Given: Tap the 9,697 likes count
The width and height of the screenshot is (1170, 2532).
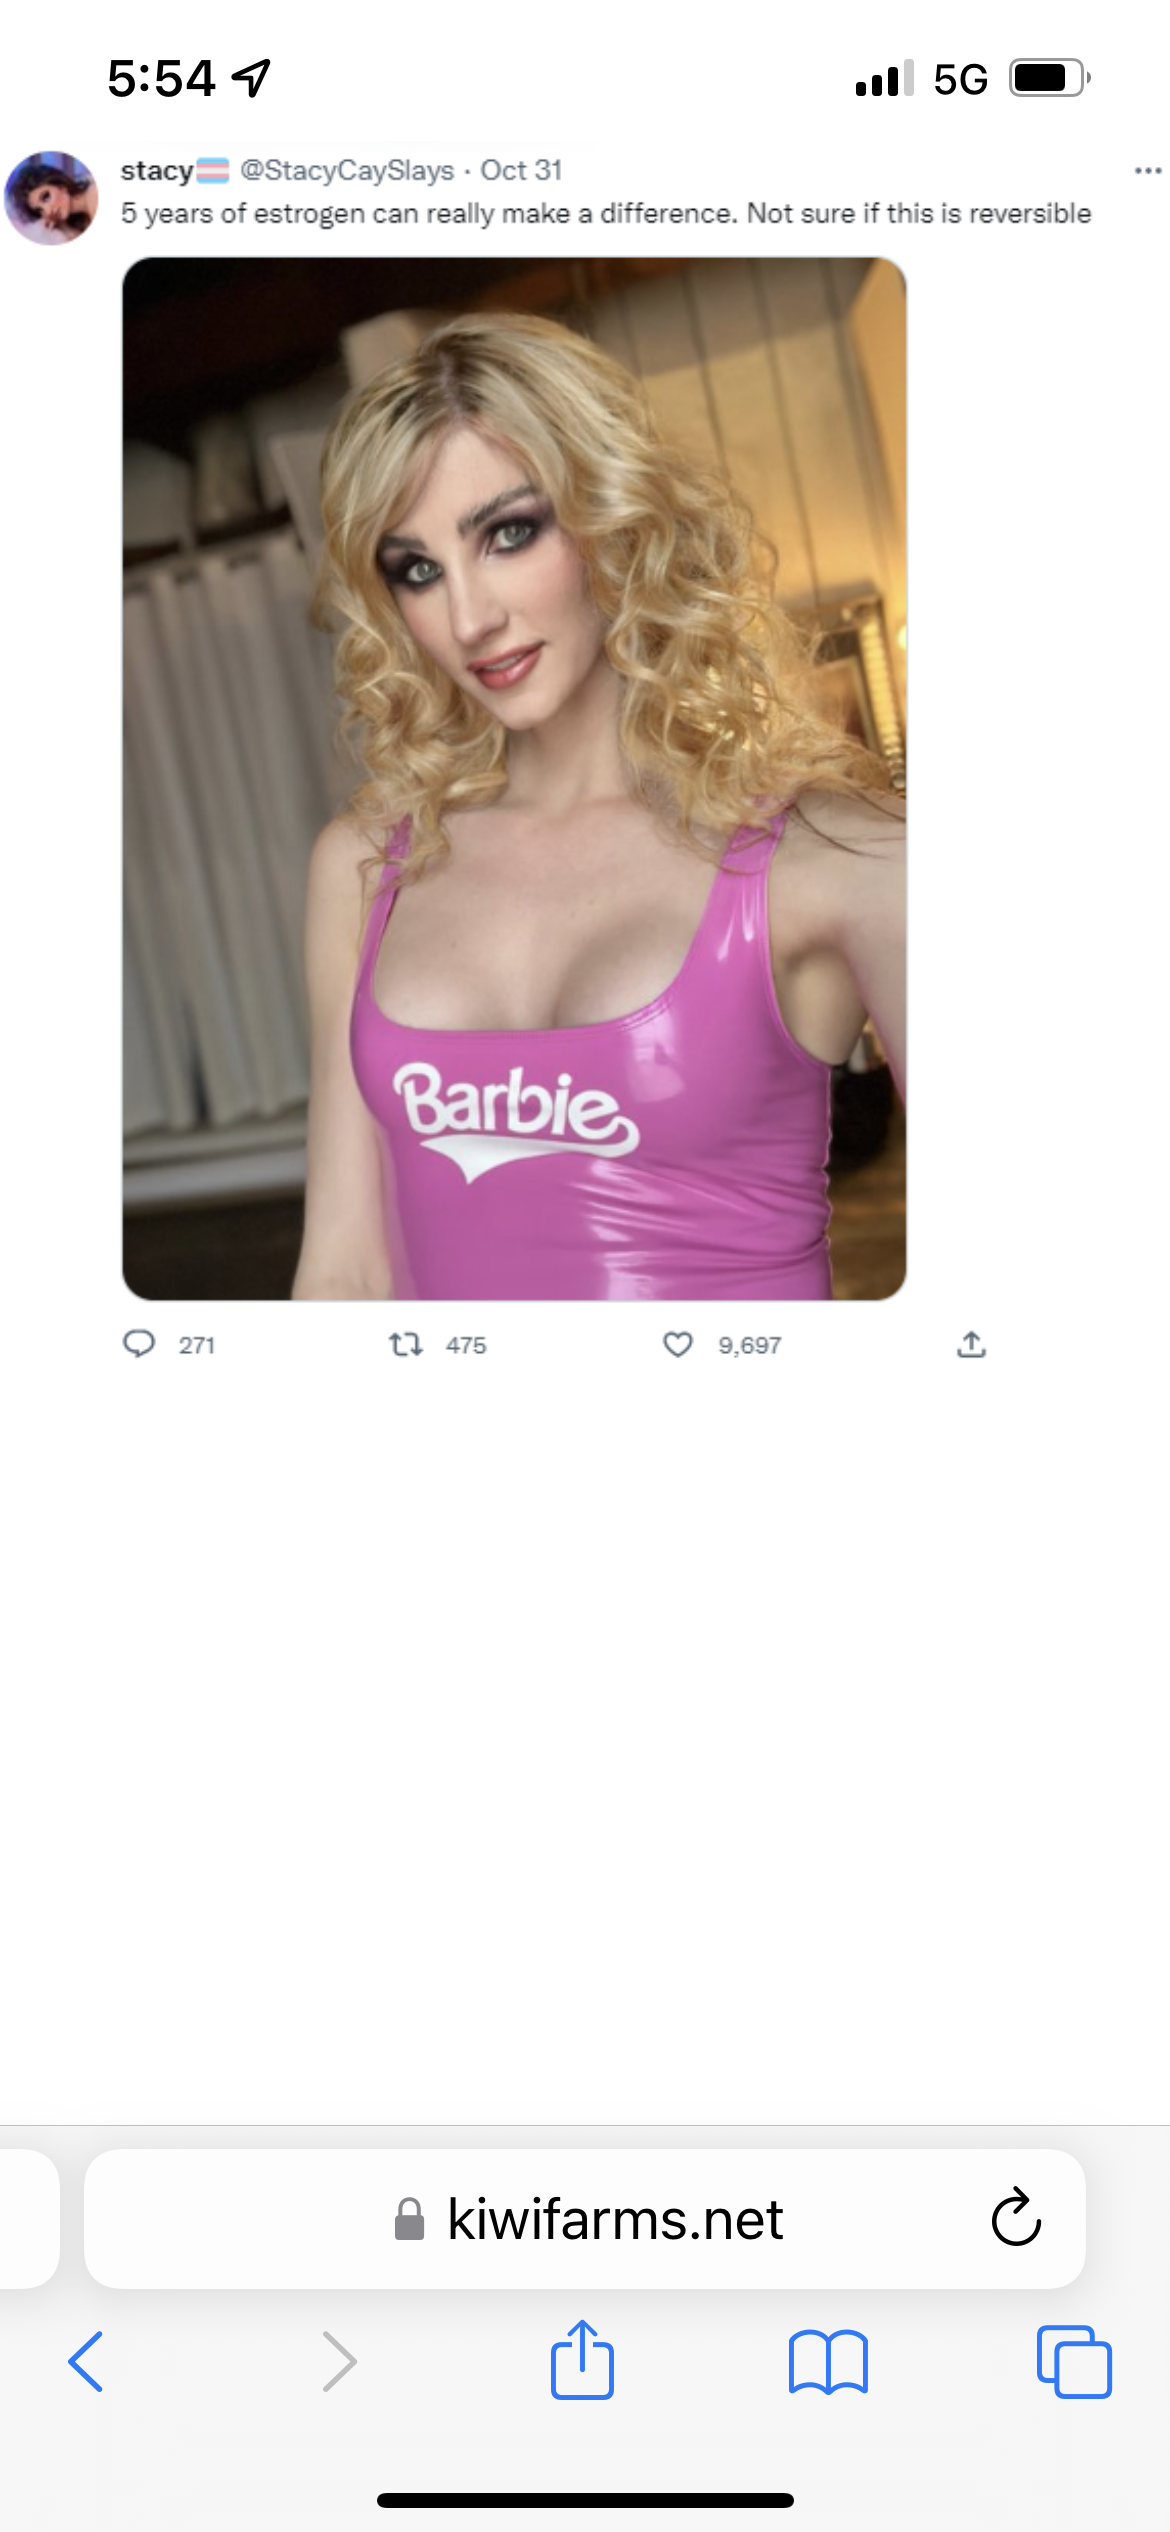Looking at the screenshot, I should point(749,1345).
